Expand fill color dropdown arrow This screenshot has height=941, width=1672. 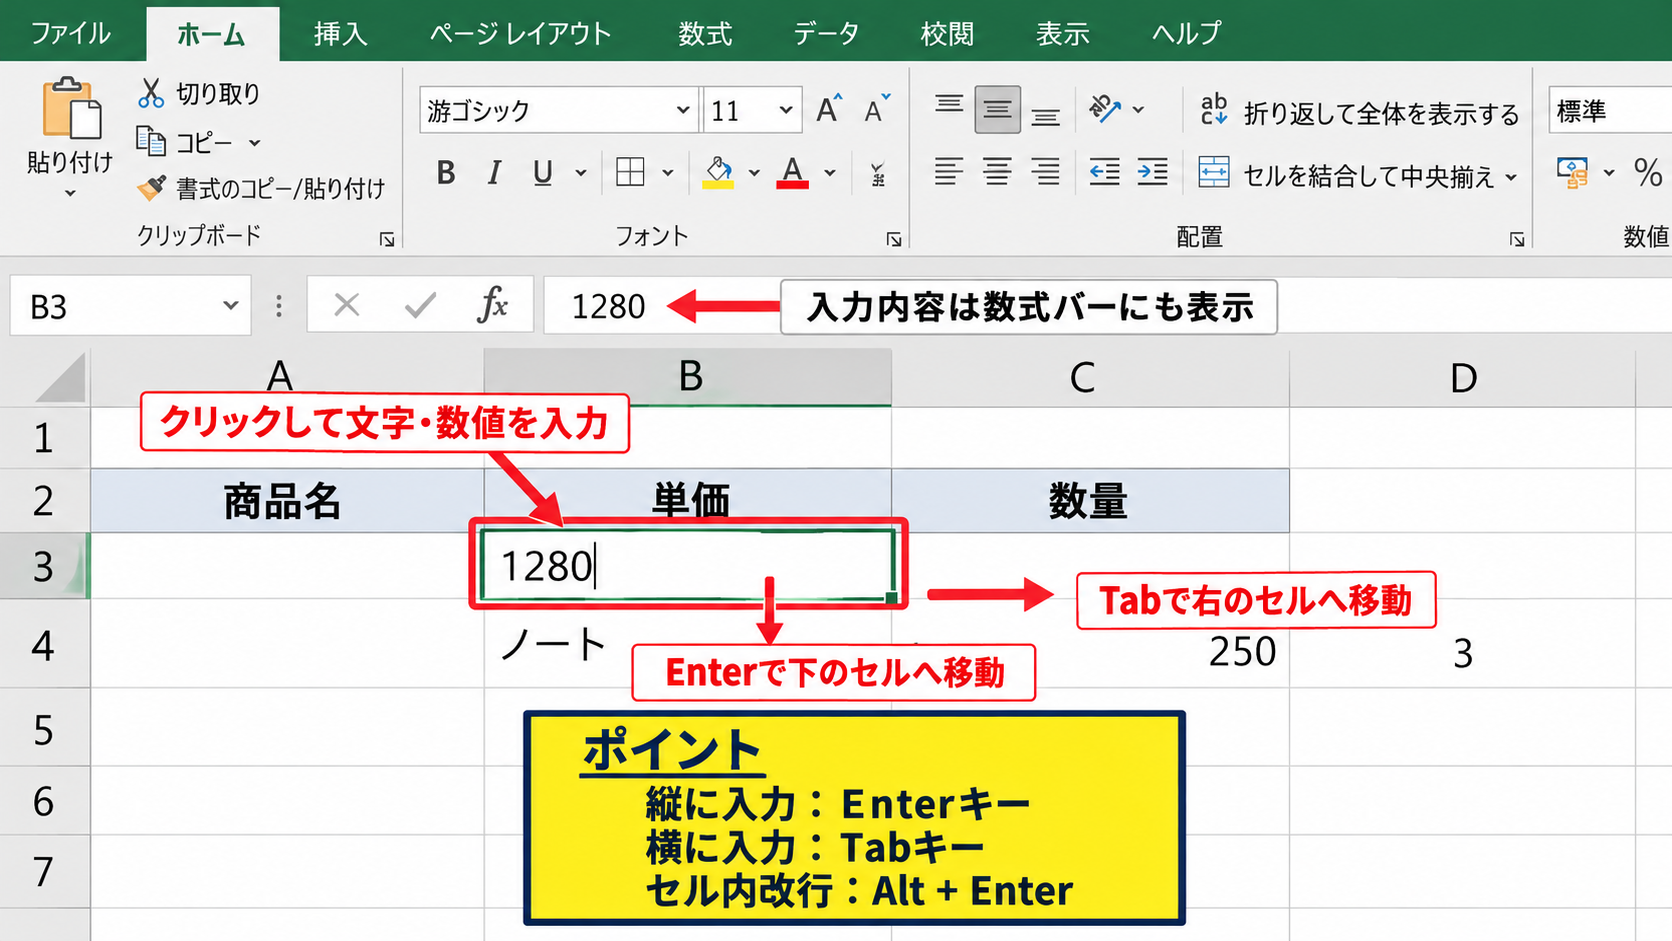coord(754,173)
